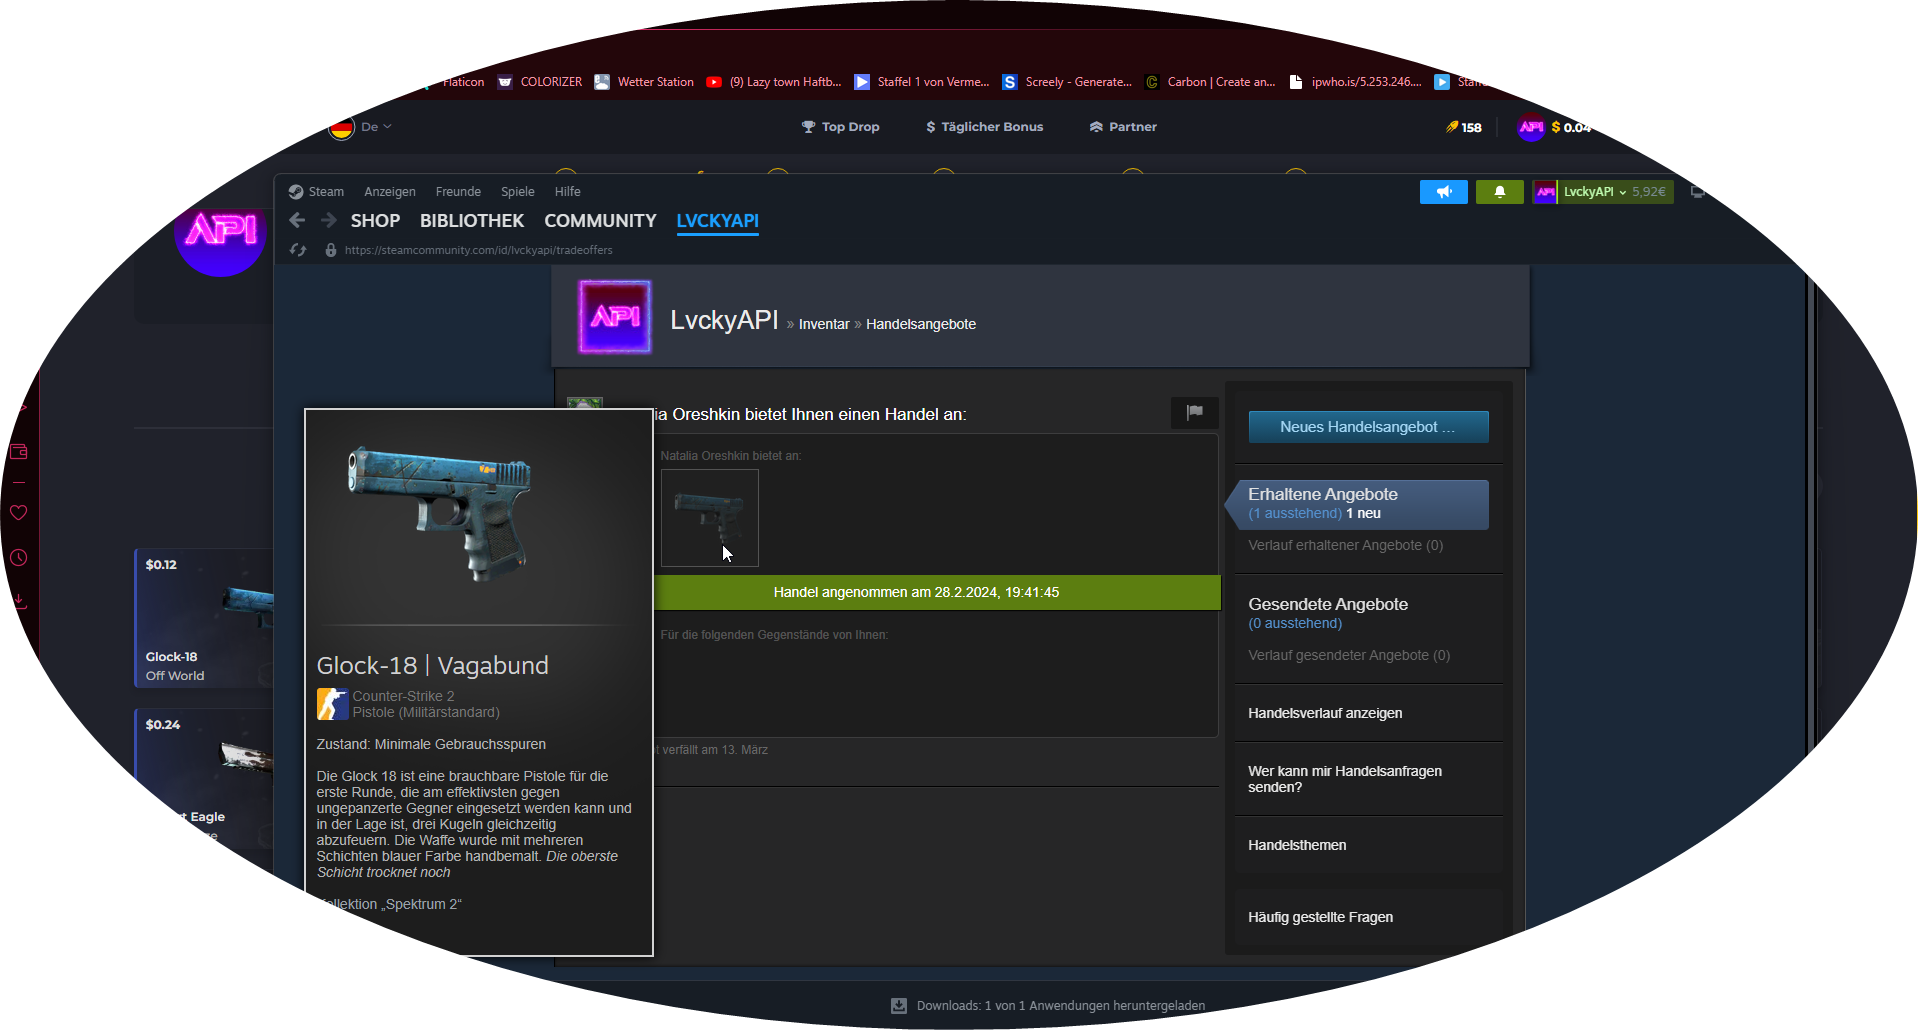The height and width of the screenshot is (1030, 1918).
Task: Open the wallet icon in the left sidebar
Action: coord(18,452)
